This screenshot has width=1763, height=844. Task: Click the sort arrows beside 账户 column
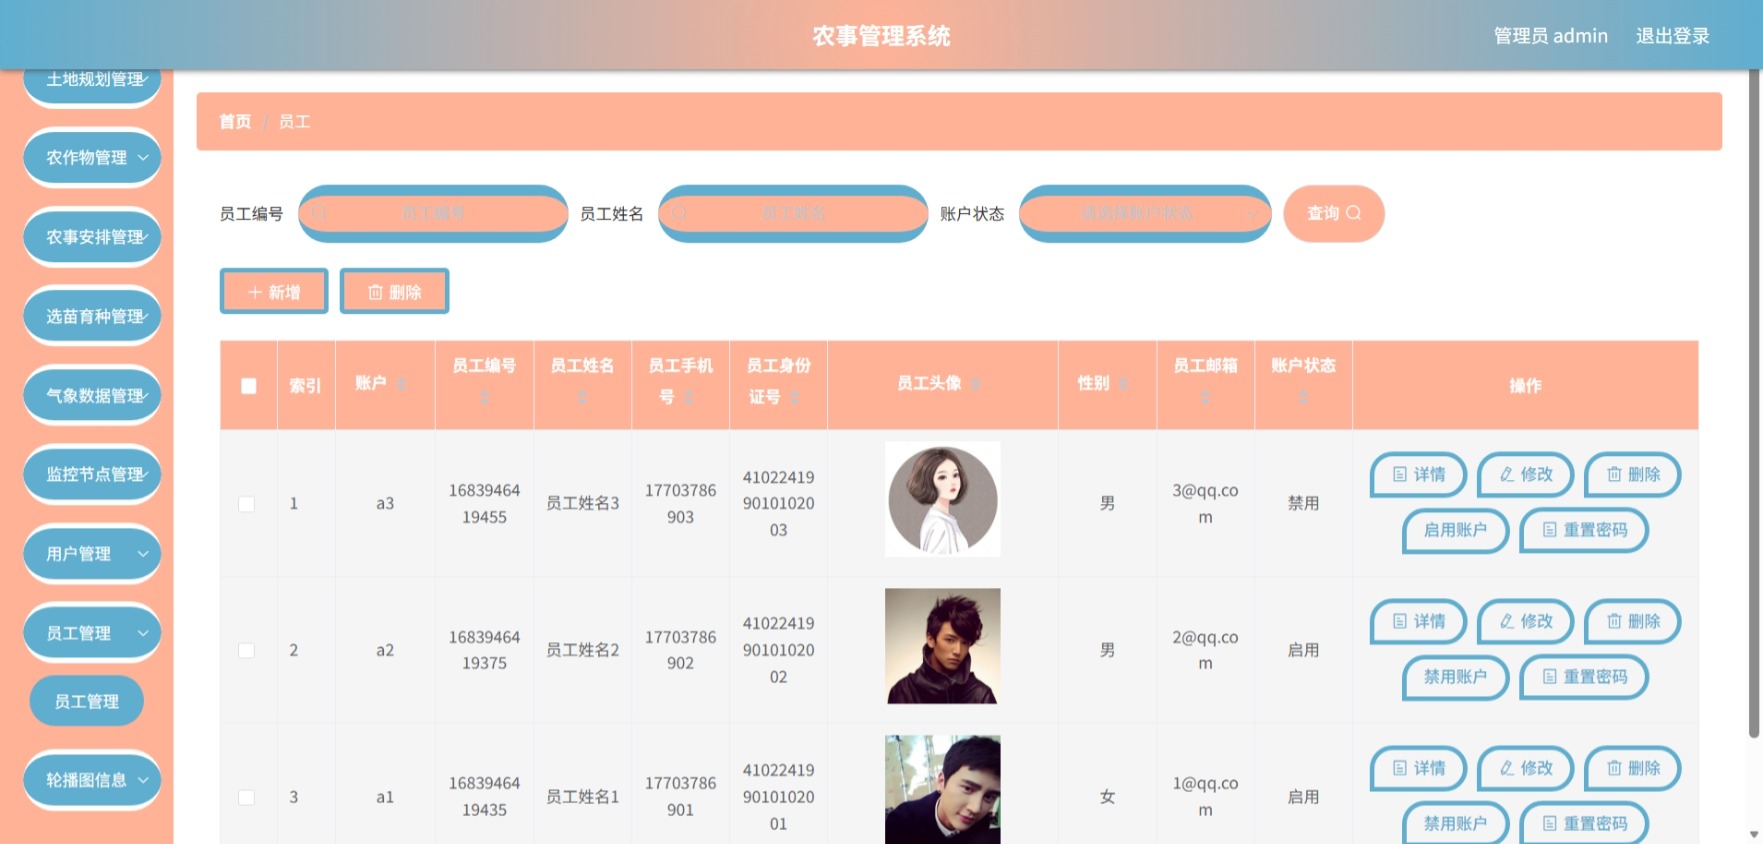pos(402,384)
